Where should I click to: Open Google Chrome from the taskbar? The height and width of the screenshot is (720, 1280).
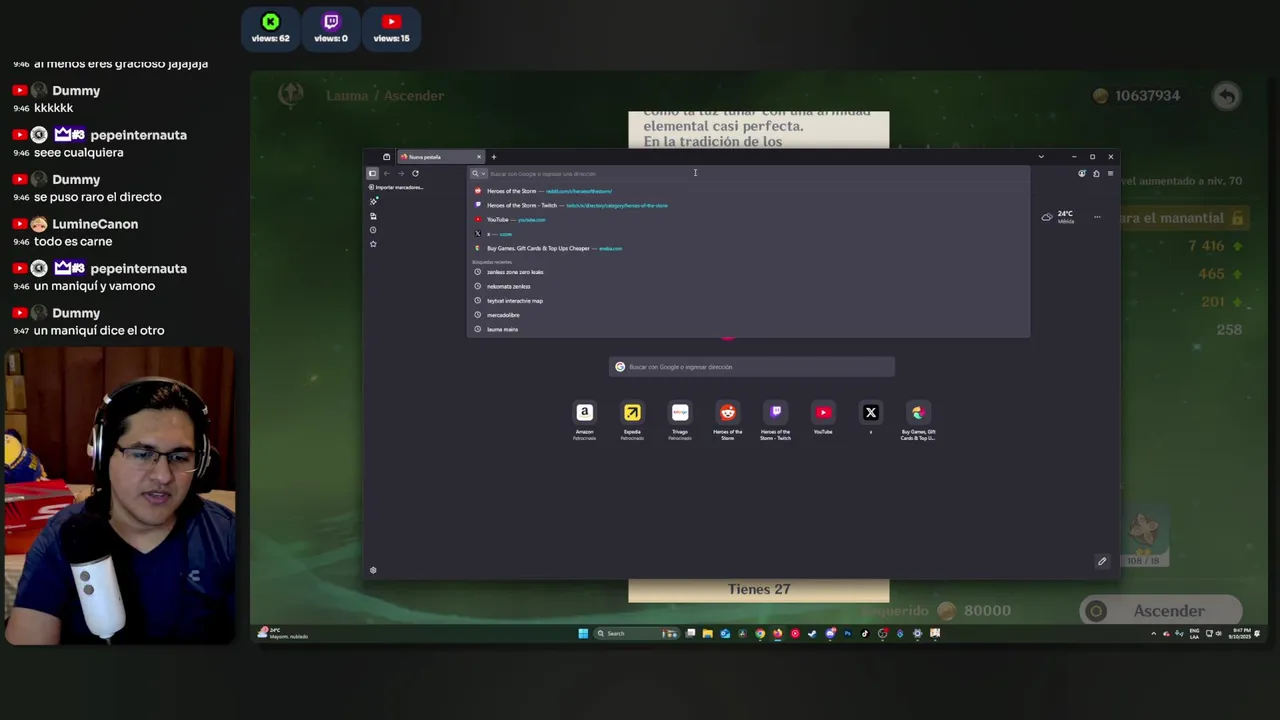click(x=760, y=633)
